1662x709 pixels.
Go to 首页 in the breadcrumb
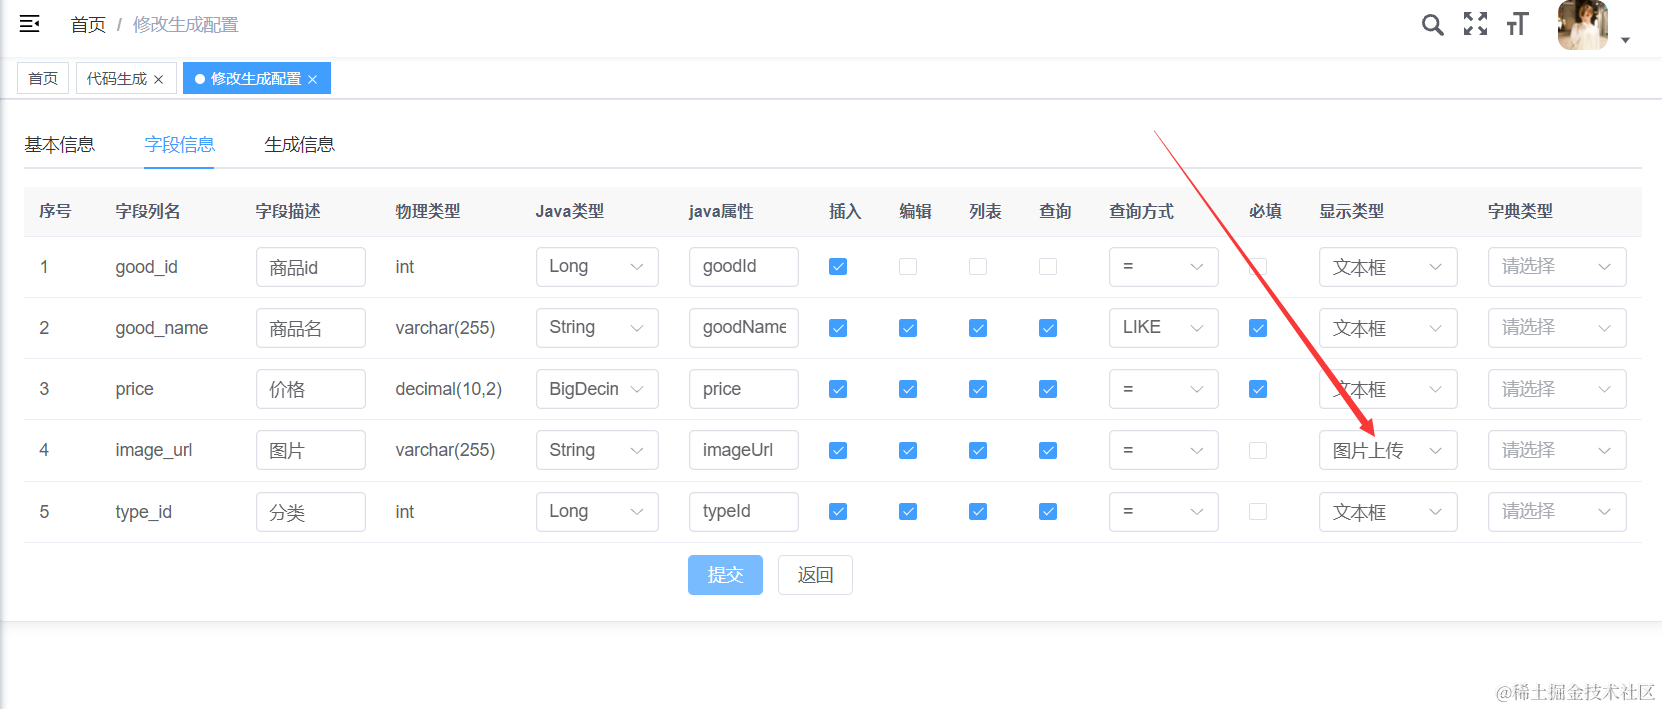tap(88, 25)
